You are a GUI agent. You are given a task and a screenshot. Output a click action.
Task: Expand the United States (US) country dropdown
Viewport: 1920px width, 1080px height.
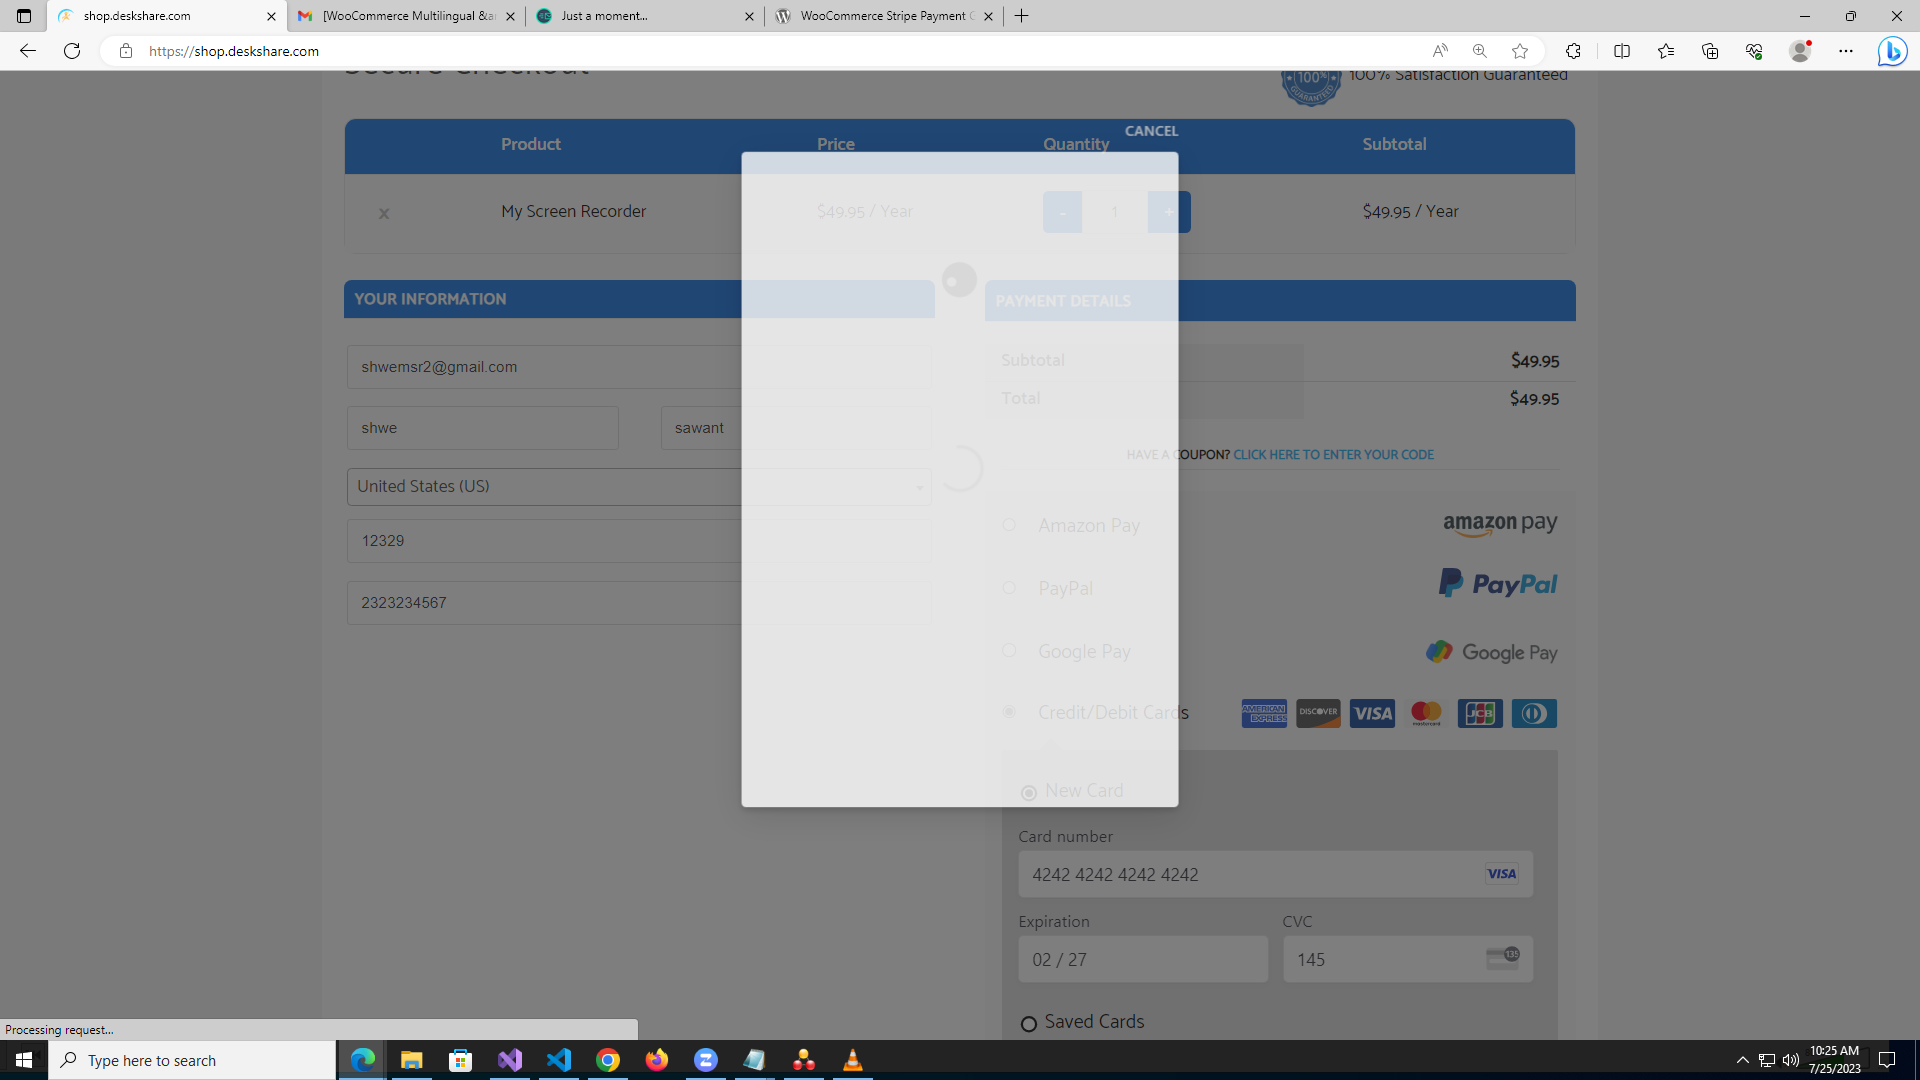pos(639,487)
